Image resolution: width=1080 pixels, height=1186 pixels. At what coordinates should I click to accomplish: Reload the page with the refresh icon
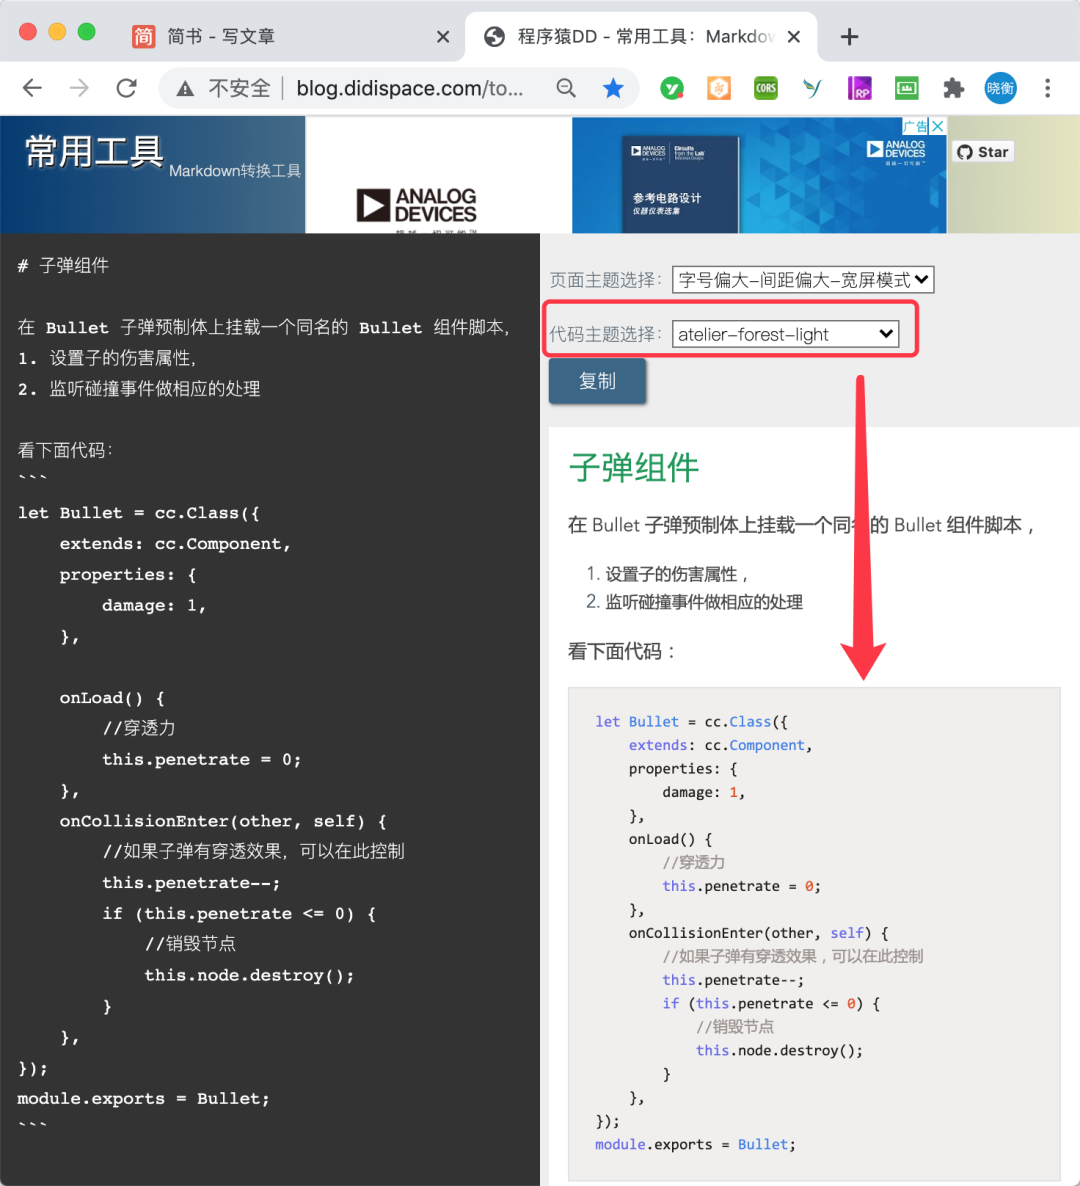tap(126, 88)
